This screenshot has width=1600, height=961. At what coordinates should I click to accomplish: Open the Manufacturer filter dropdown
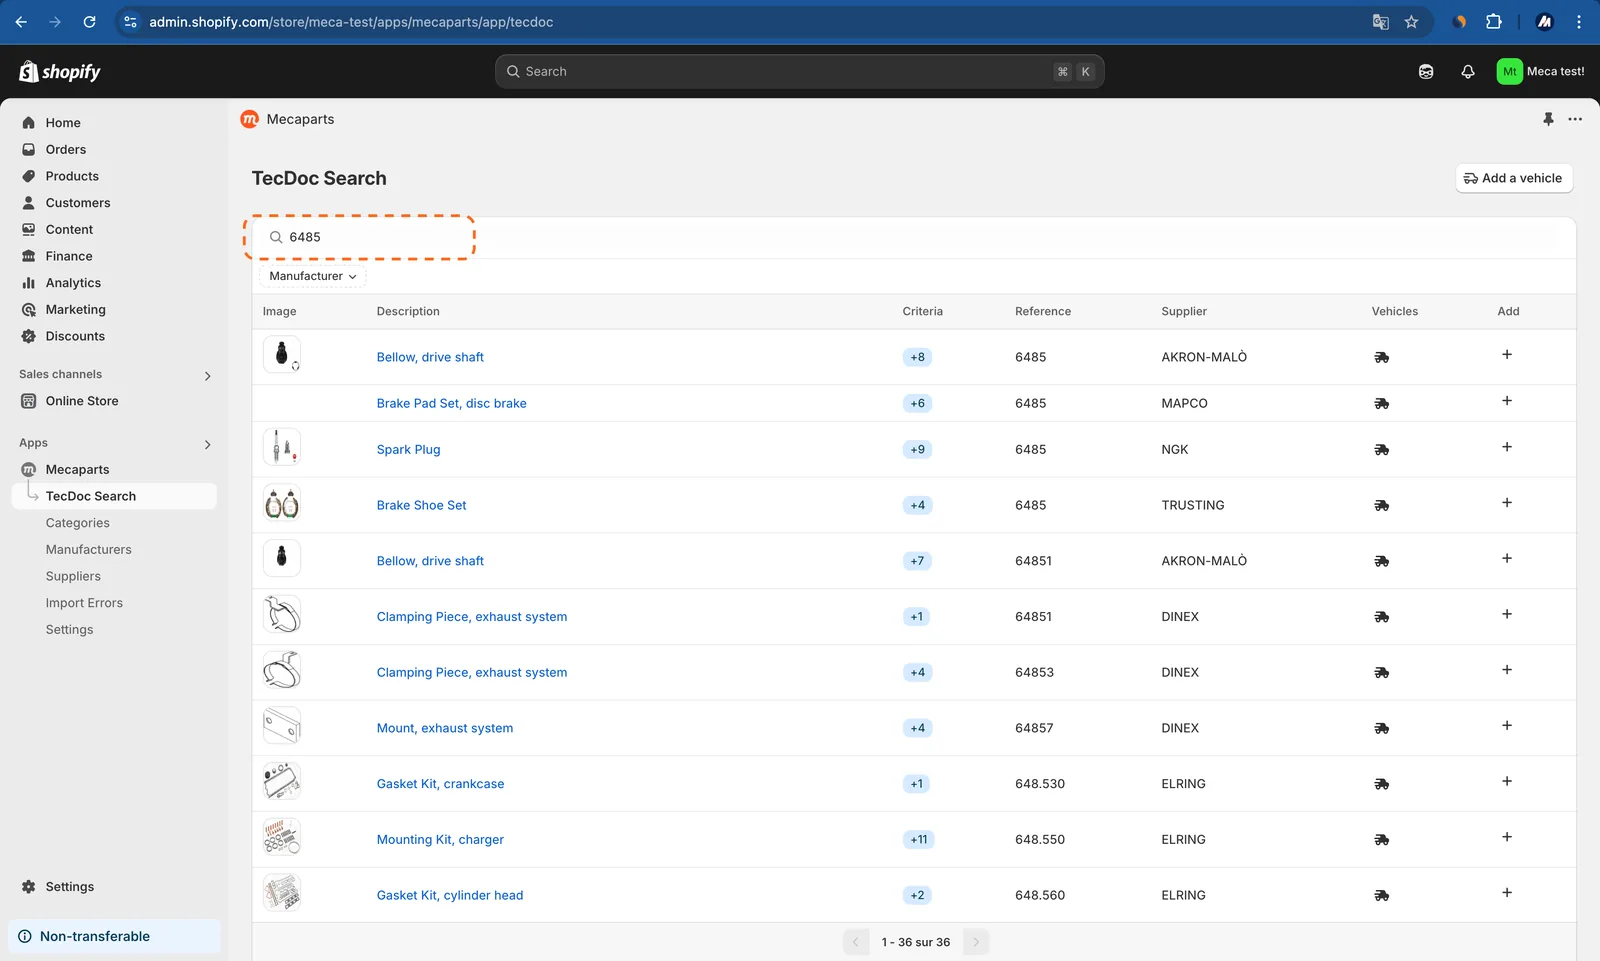tap(312, 276)
